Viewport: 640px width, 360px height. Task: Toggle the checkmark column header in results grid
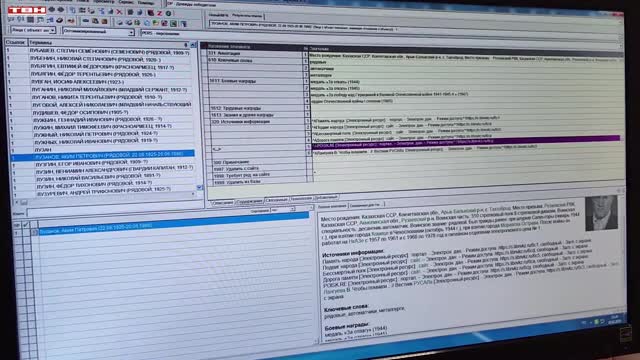tap(26, 224)
